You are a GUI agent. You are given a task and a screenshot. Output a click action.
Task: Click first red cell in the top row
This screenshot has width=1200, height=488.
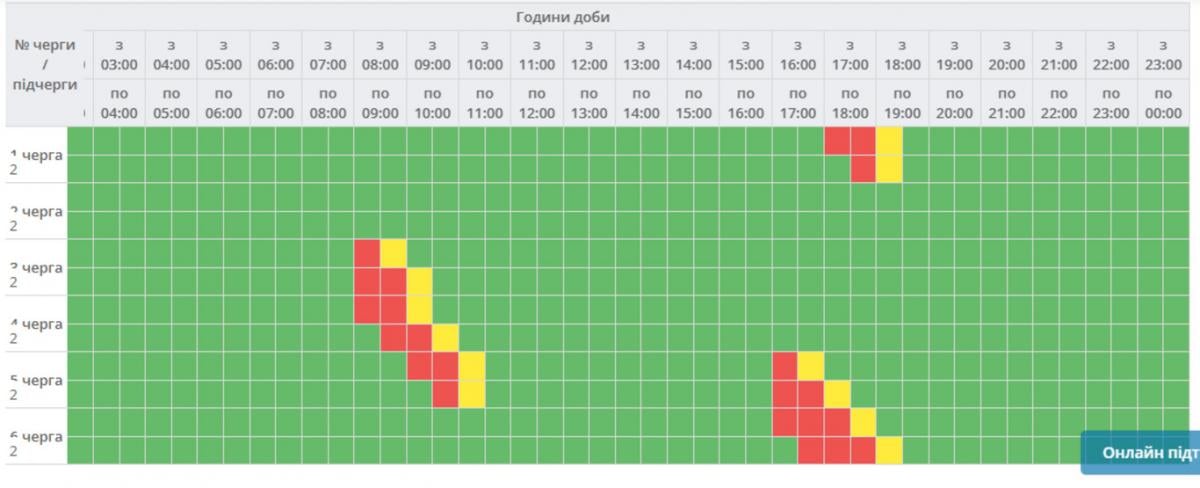[837, 141]
